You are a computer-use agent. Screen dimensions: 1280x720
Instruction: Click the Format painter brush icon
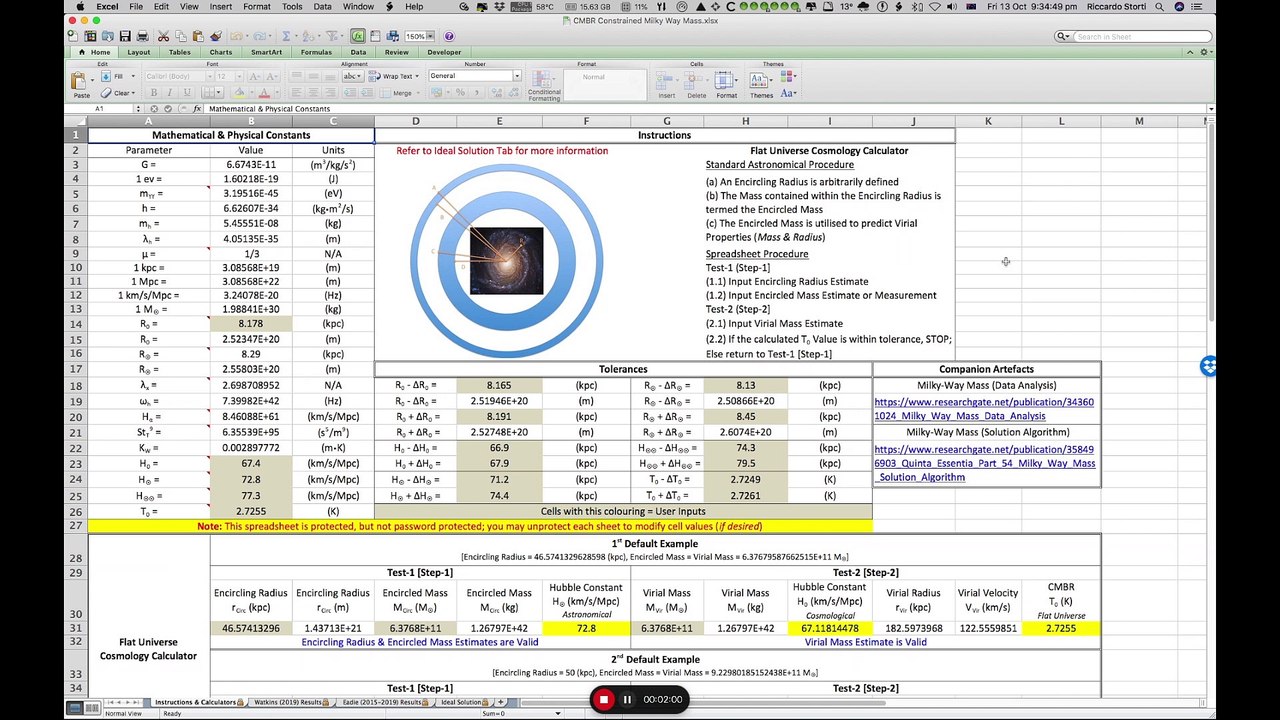click(x=216, y=36)
